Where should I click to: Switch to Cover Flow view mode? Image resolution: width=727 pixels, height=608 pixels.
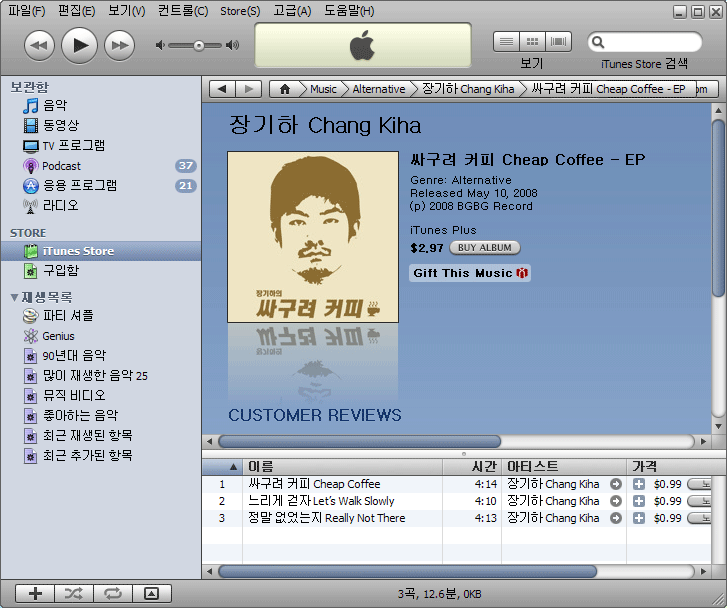(x=558, y=42)
